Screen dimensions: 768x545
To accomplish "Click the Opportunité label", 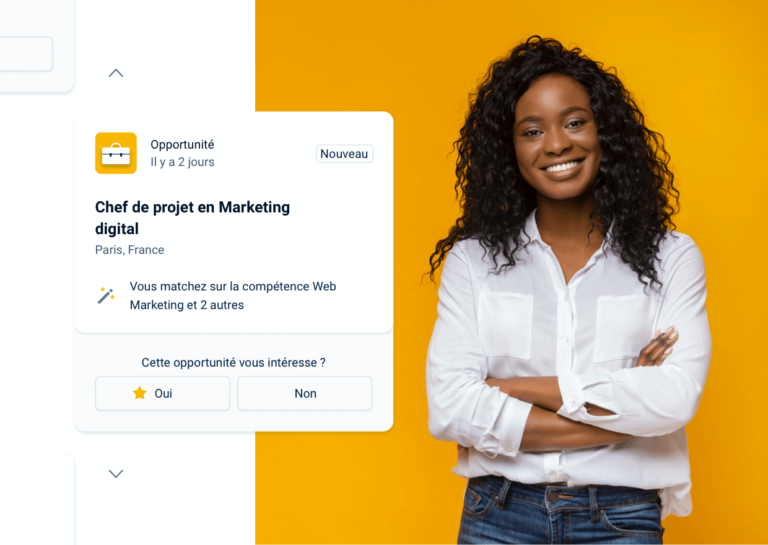I will pyautogui.click(x=182, y=144).
